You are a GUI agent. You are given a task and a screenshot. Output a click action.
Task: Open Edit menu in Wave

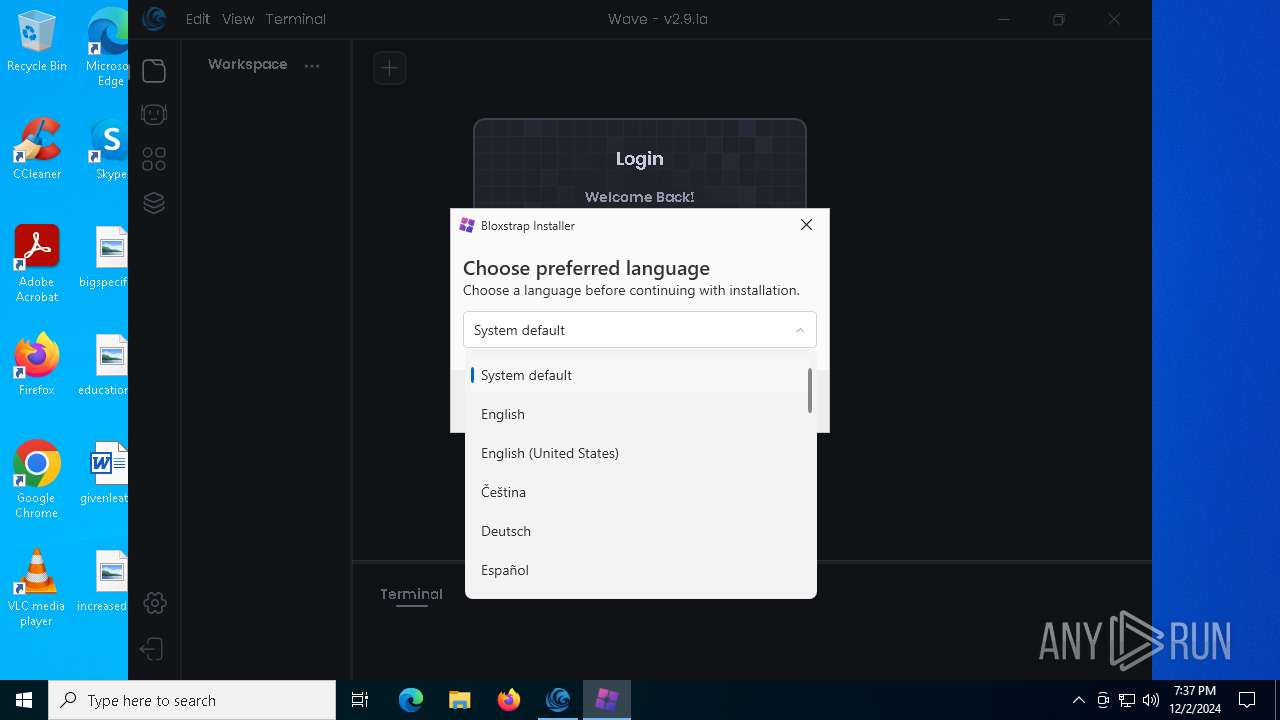[198, 19]
